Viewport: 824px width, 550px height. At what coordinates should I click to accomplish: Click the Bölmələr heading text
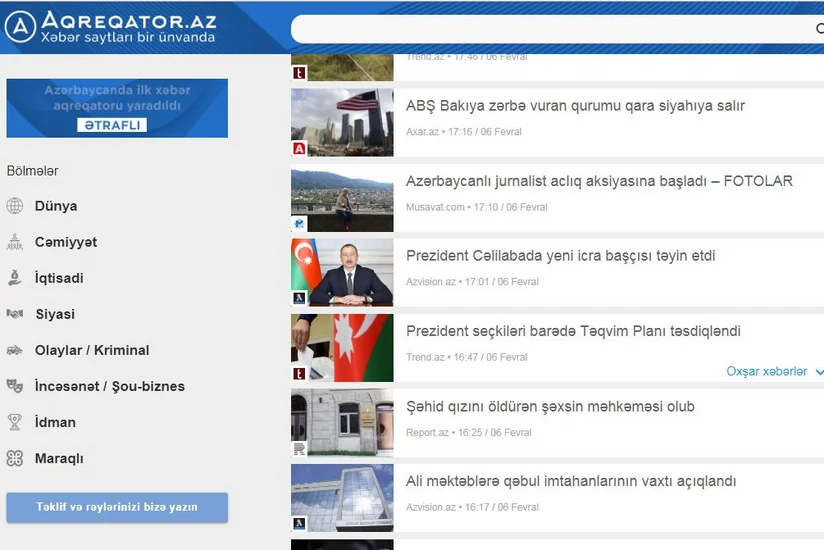tap(32, 171)
